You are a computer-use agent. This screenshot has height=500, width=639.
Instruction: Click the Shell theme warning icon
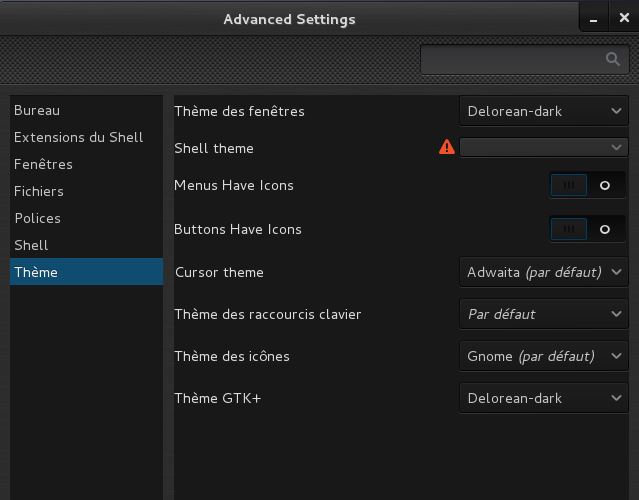click(447, 147)
